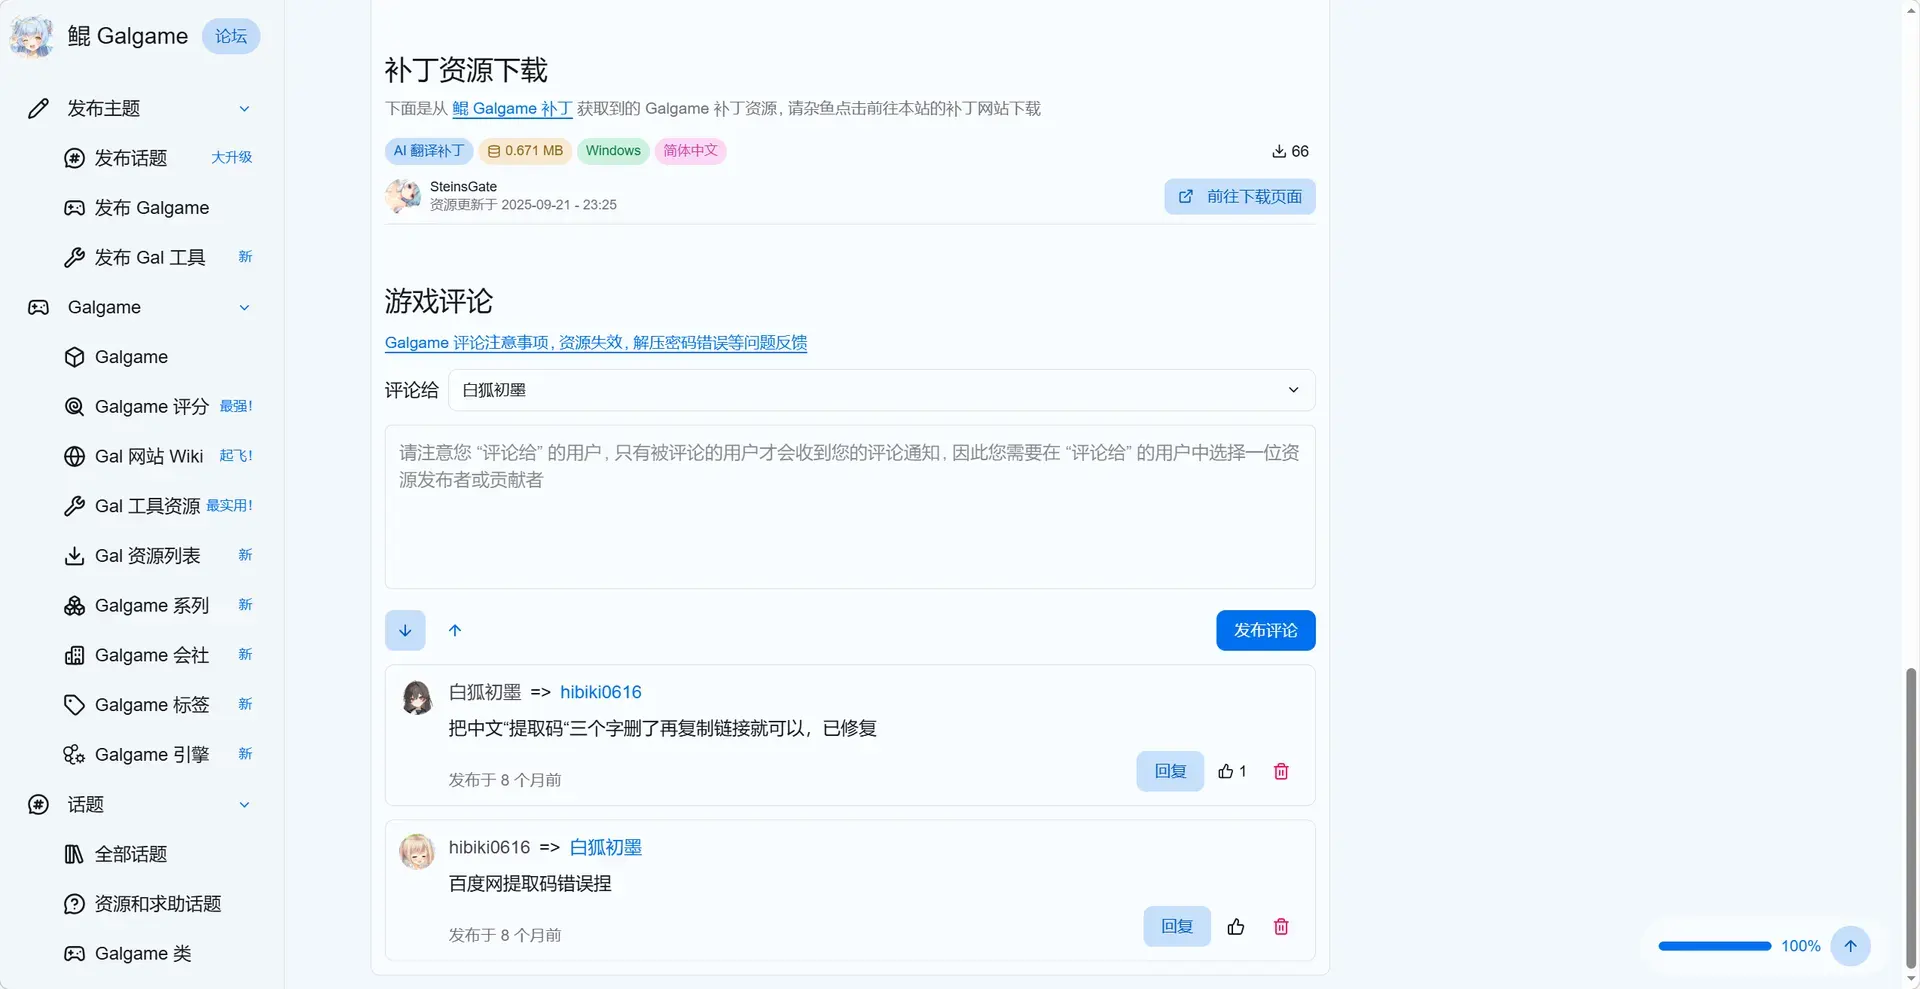Image resolution: width=1920 pixels, height=989 pixels.
Task: Open the 论坛 forum badge
Action: [231, 36]
